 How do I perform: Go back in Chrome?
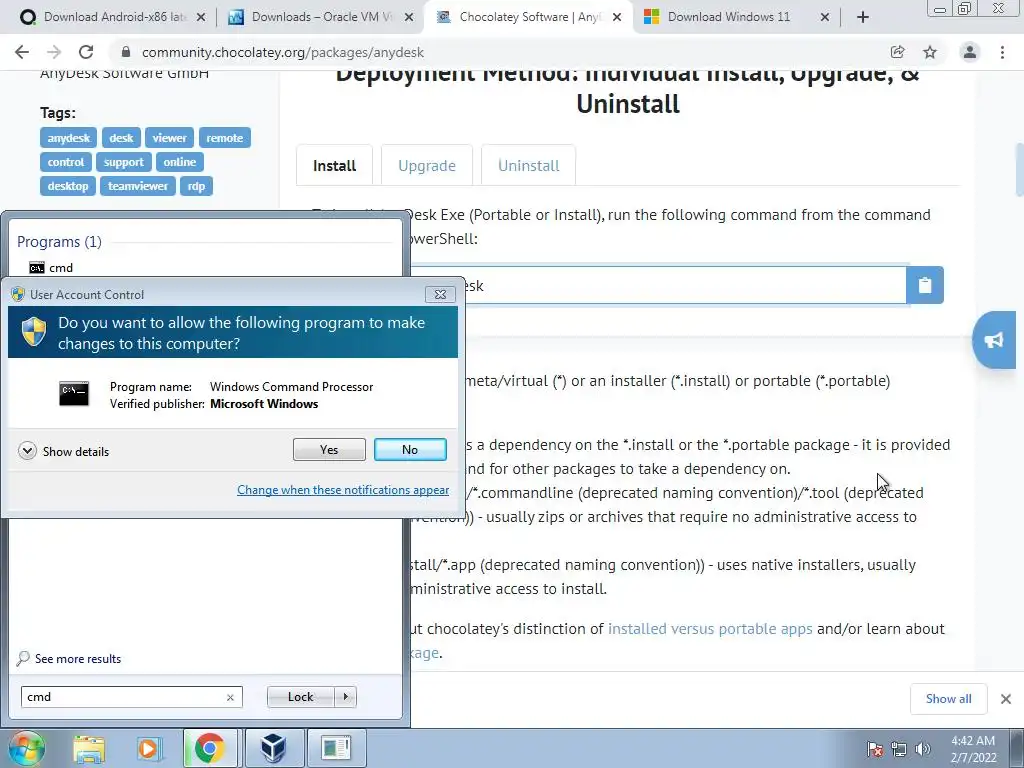[22, 52]
